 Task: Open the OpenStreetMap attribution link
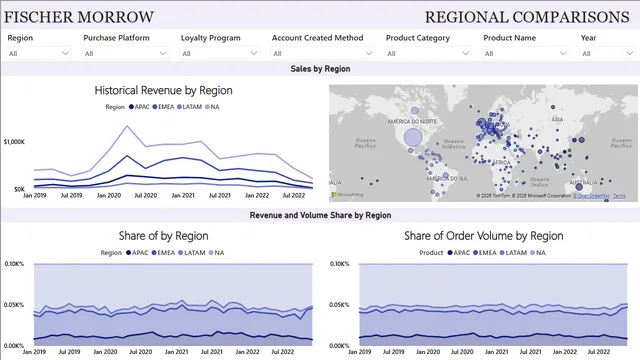591,196
